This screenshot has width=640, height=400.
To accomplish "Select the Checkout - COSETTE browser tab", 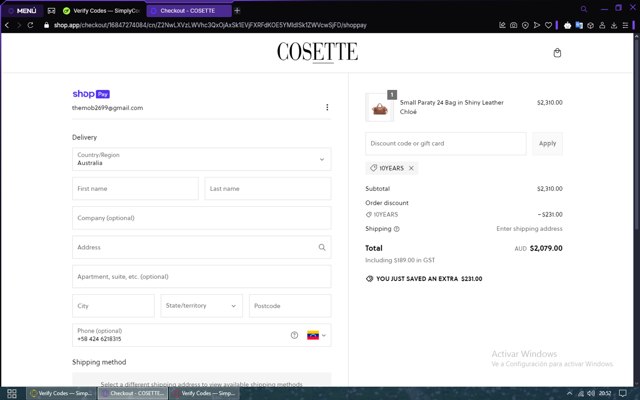I will [x=189, y=11].
